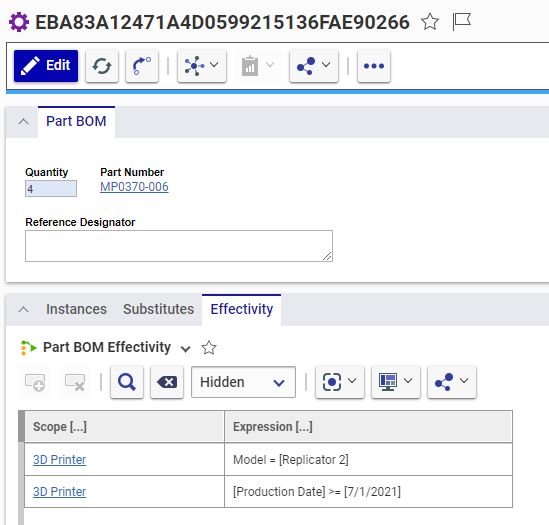The height and width of the screenshot is (525, 549).
Task: Click the delete row icon
Action: pos(75,382)
